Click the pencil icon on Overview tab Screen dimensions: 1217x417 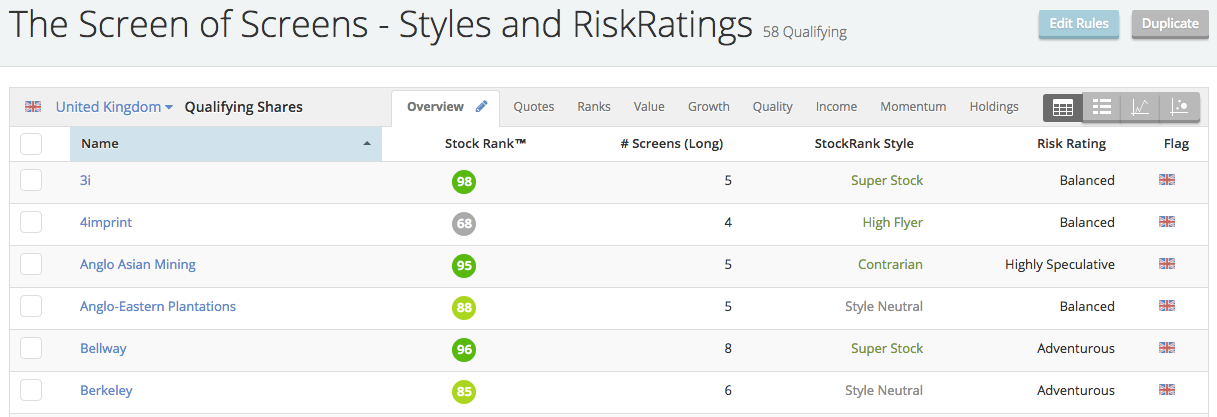point(481,106)
